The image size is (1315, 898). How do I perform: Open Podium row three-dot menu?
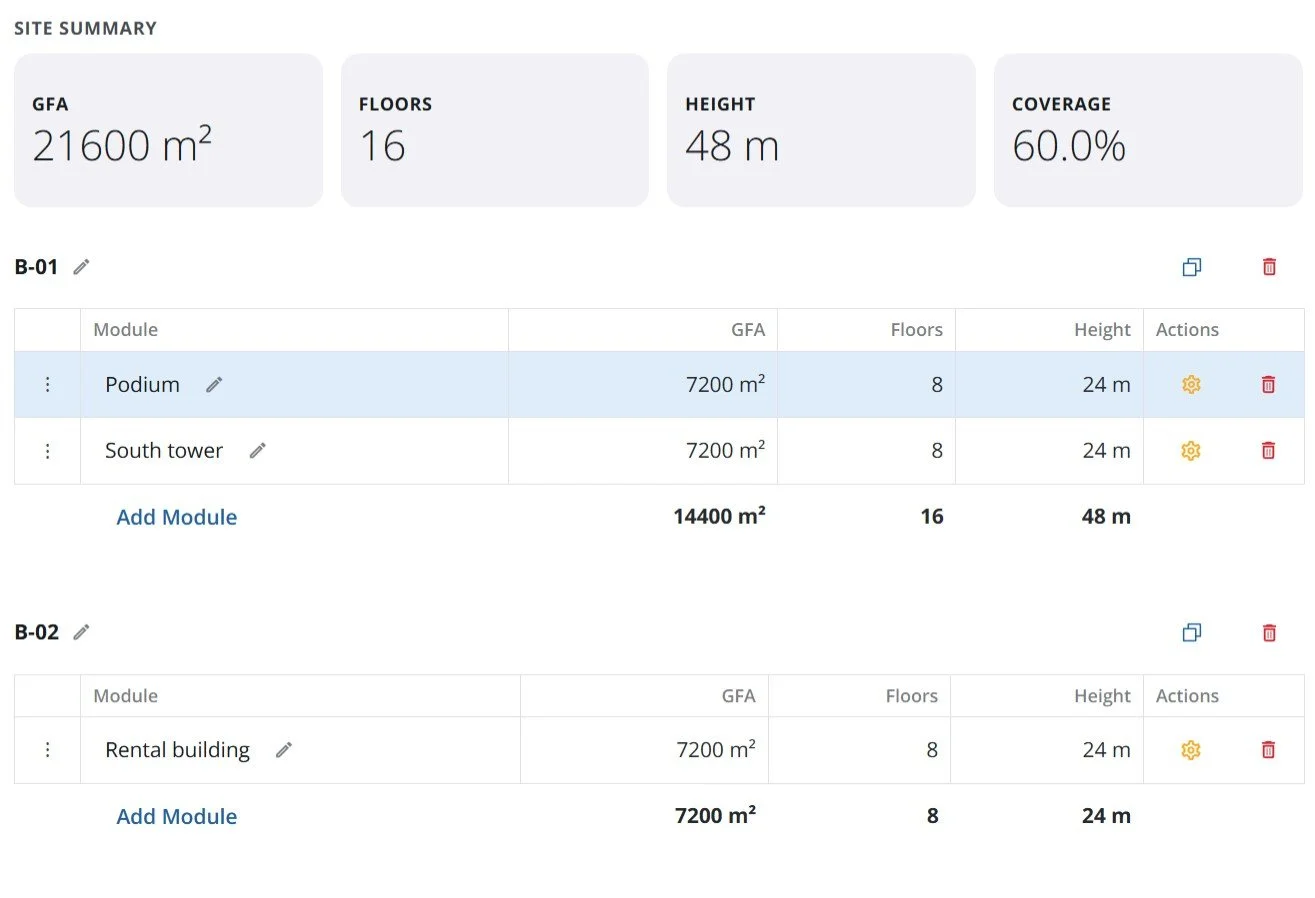(47, 385)
